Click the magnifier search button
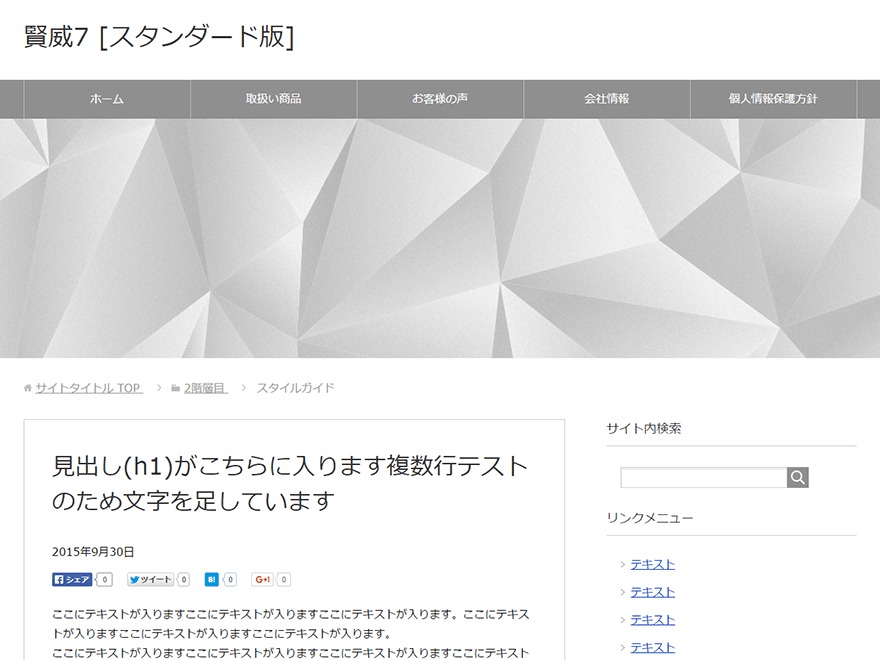This screenshot has height=660, width=880. (798, 478)
